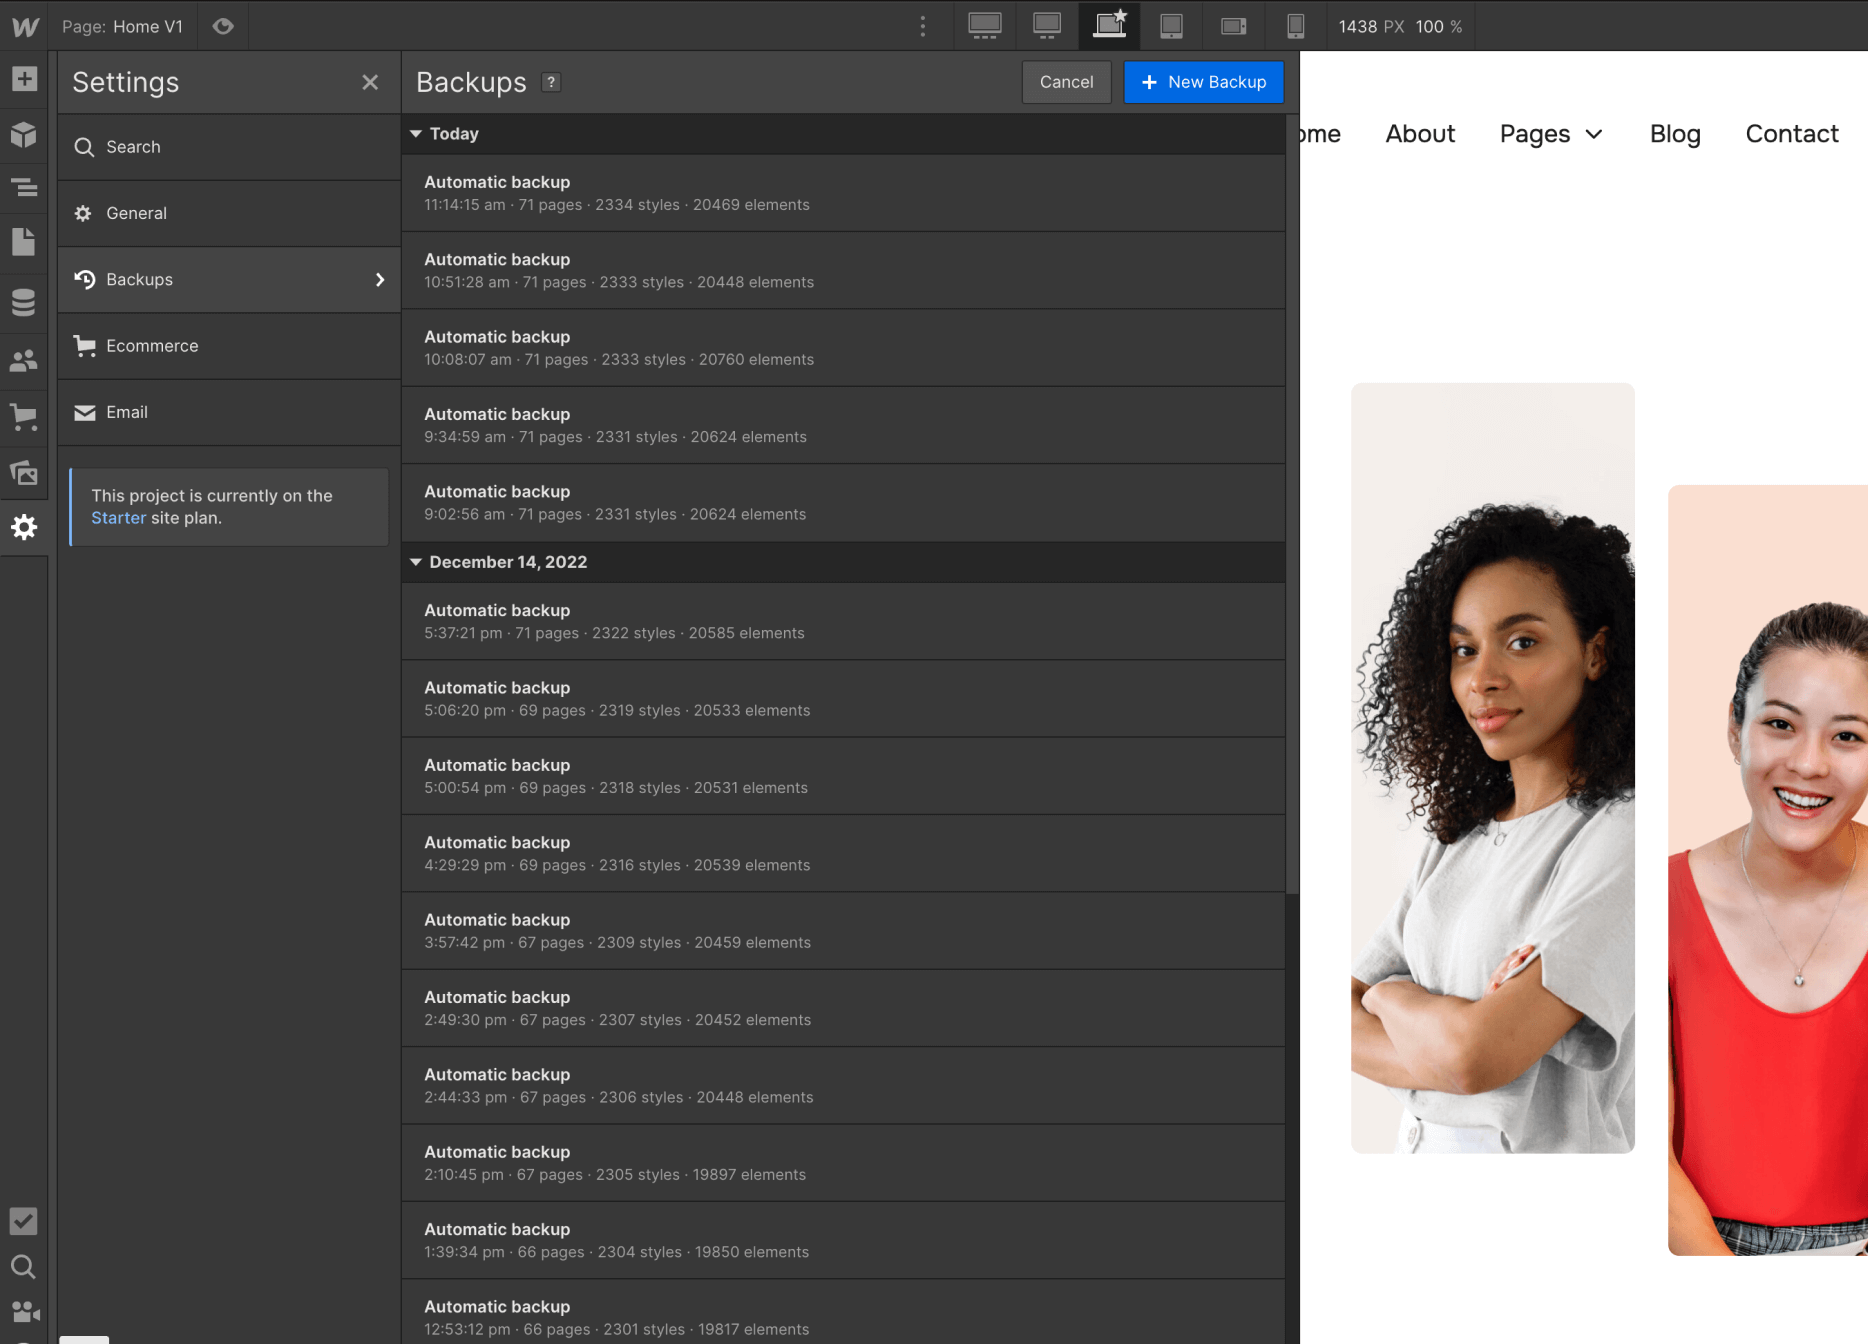Click the canvas zoom percentage control
The image size is (1868, 1344).
[1440, 26]
